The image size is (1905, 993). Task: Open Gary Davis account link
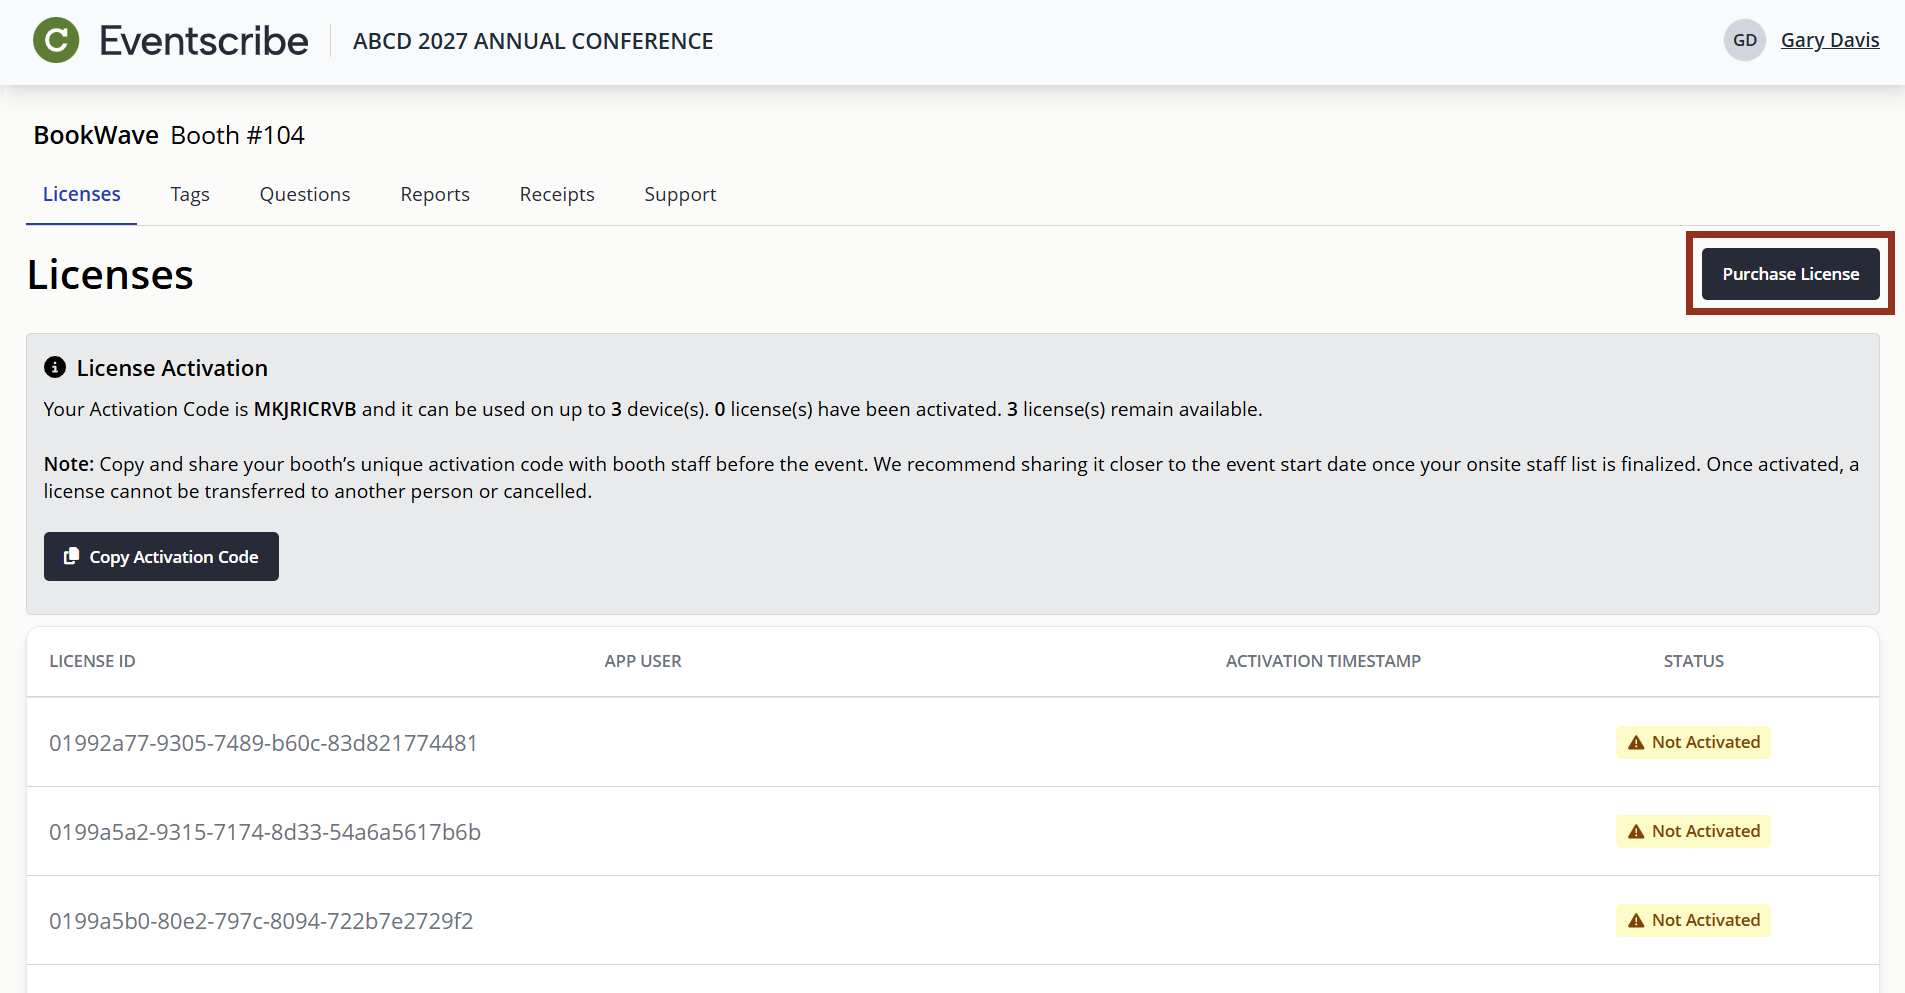(1831, 40)
